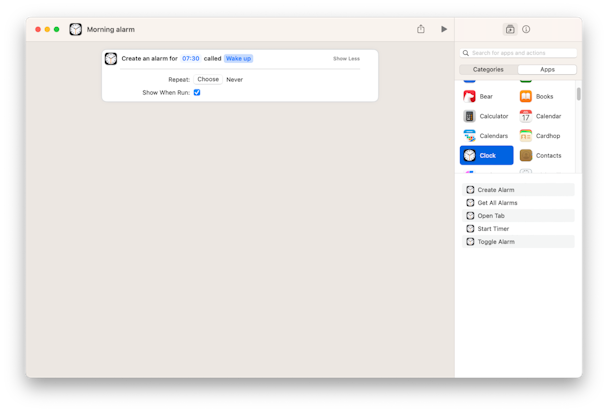This screenshot has height=412, width=608.
Task: Switch to the Apps tab
Action: pyautogui.click(x=547, y=70)
